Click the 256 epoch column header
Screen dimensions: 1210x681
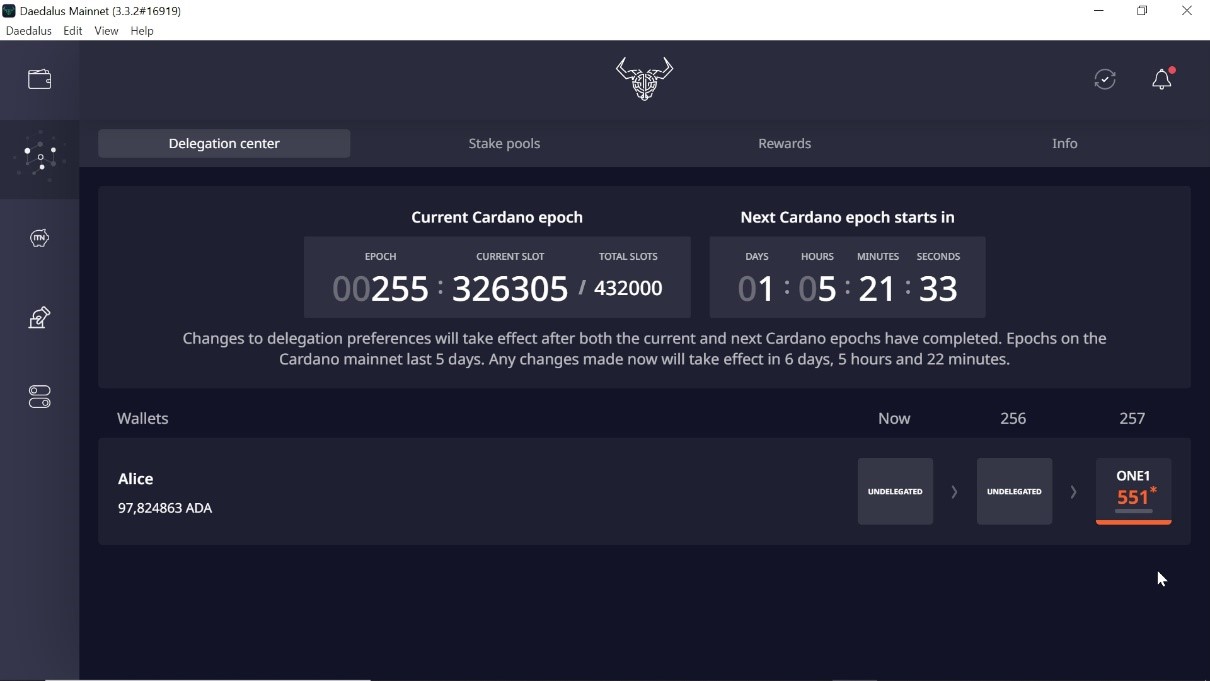coord(1013,418)
